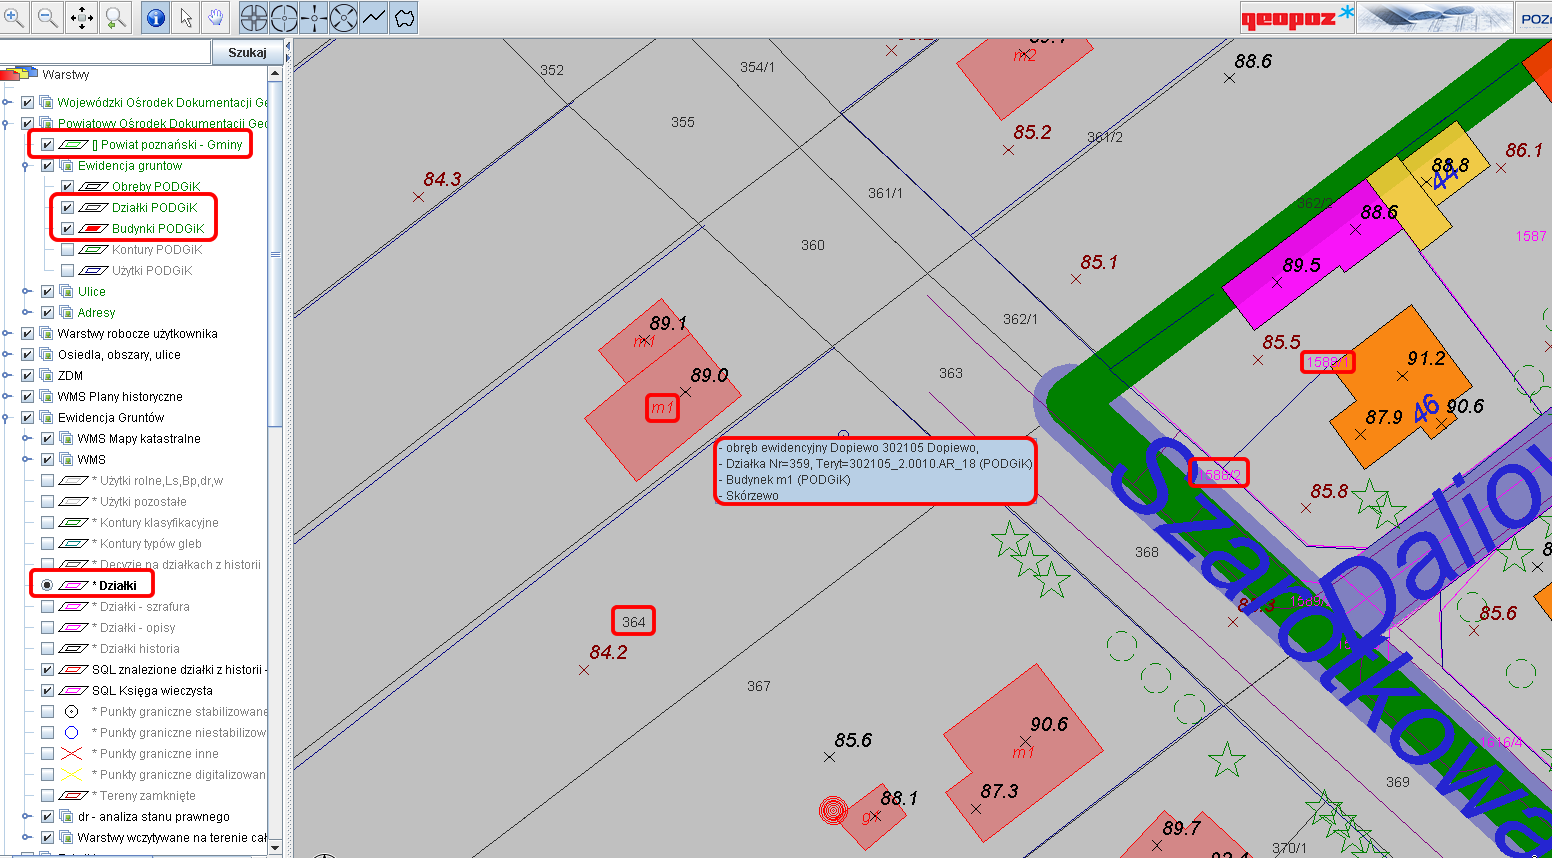1552x858 pixels.
Task: Click the previous zoom magnifier icon
Action: tap(115, 17)
